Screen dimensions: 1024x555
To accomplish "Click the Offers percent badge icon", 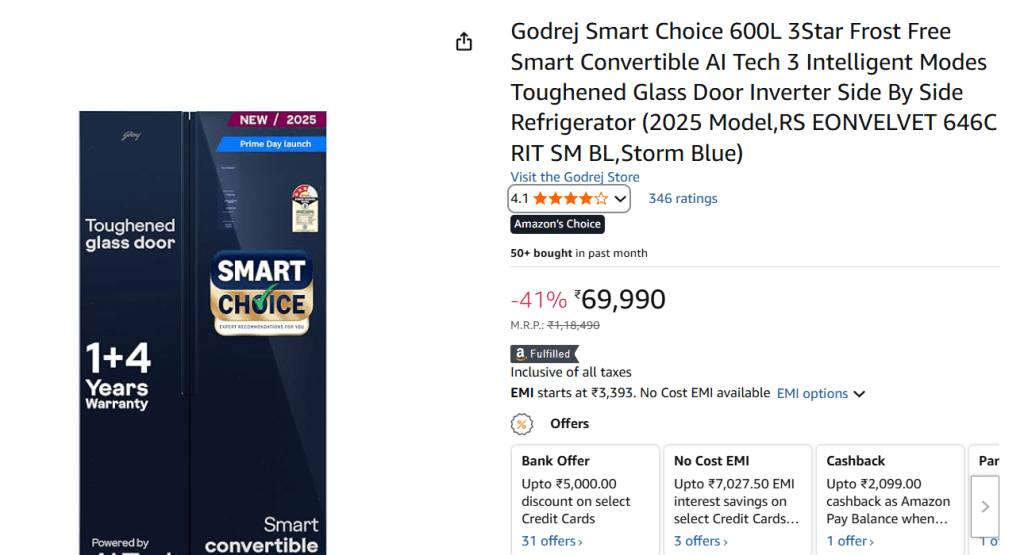I will (522, 424).
